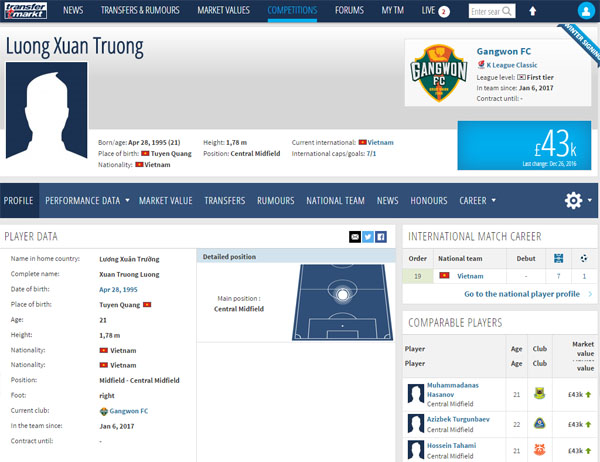Click the Vietnam flag next to Current international
The height and width of the screenshot is (462, 600).
[x=362, y=142]
